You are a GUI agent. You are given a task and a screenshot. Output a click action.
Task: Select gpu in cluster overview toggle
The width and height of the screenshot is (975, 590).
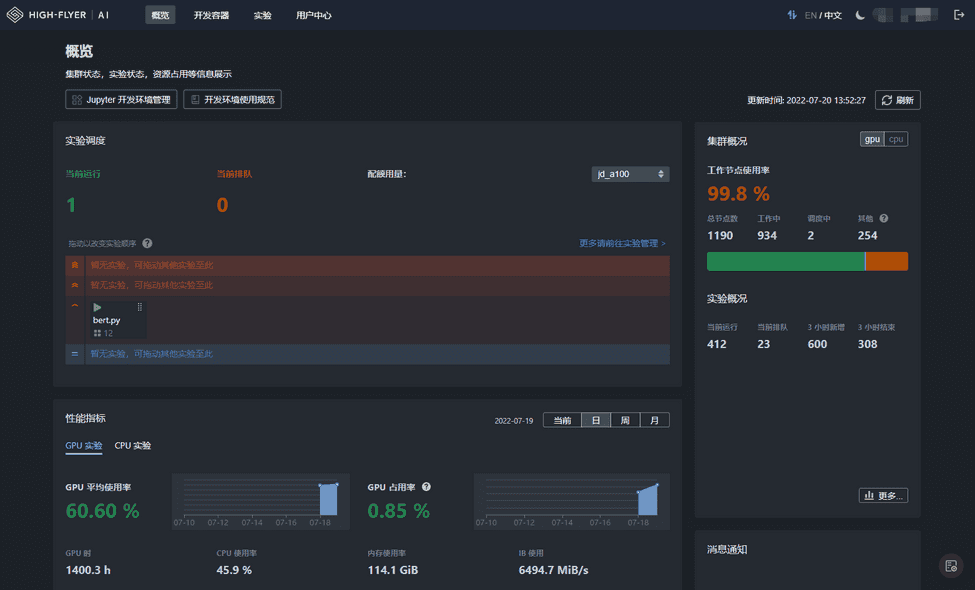[872, 140]
